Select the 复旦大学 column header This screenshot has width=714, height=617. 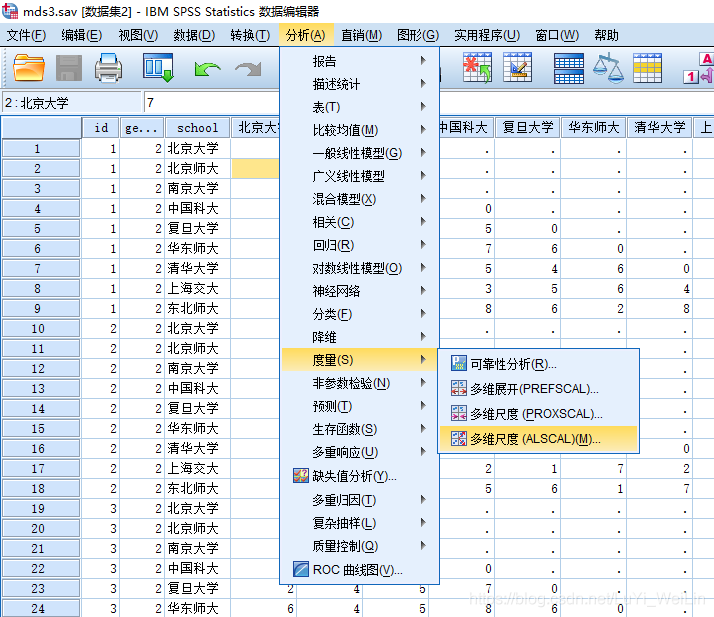528,127
